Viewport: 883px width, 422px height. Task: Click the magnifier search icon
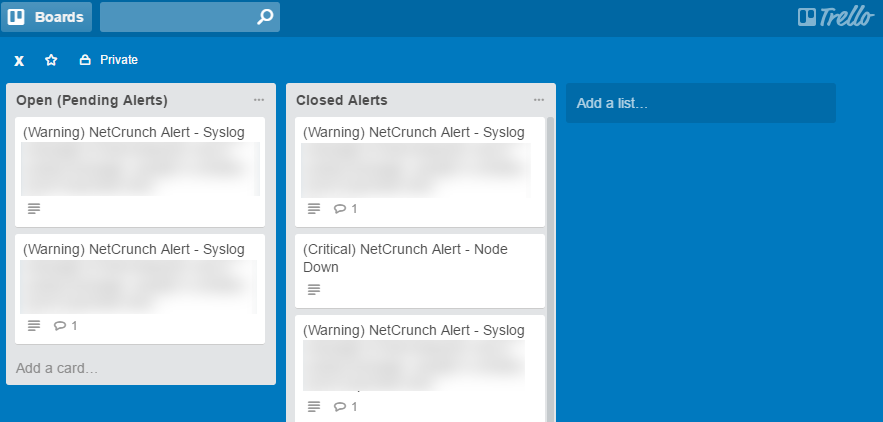265,17
